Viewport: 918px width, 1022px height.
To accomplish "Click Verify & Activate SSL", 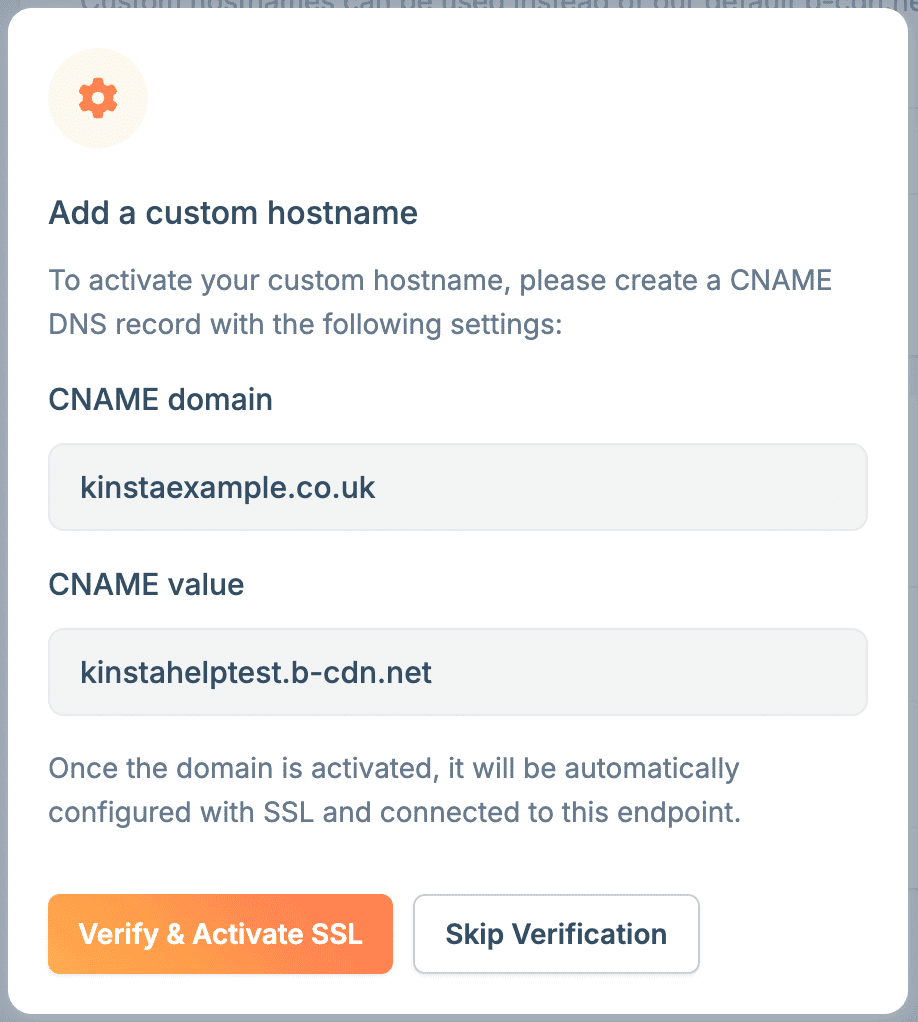I will click(x=220, y=934).
